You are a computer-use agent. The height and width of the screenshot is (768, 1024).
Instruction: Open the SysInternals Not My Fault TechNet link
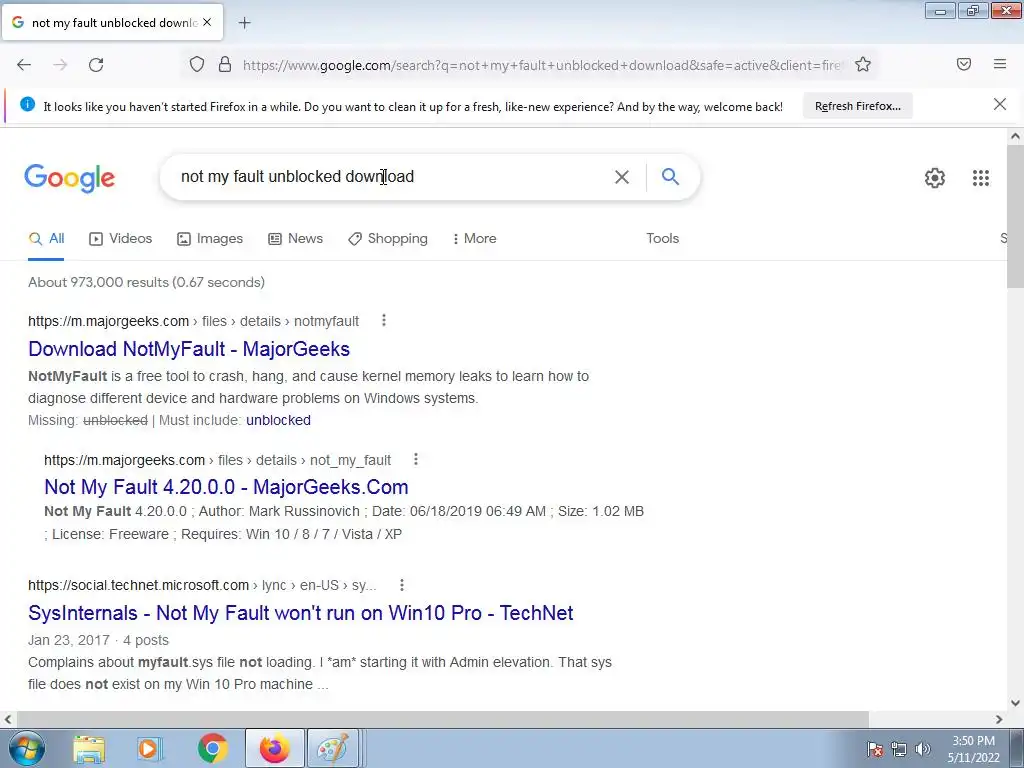pos(300,613)
